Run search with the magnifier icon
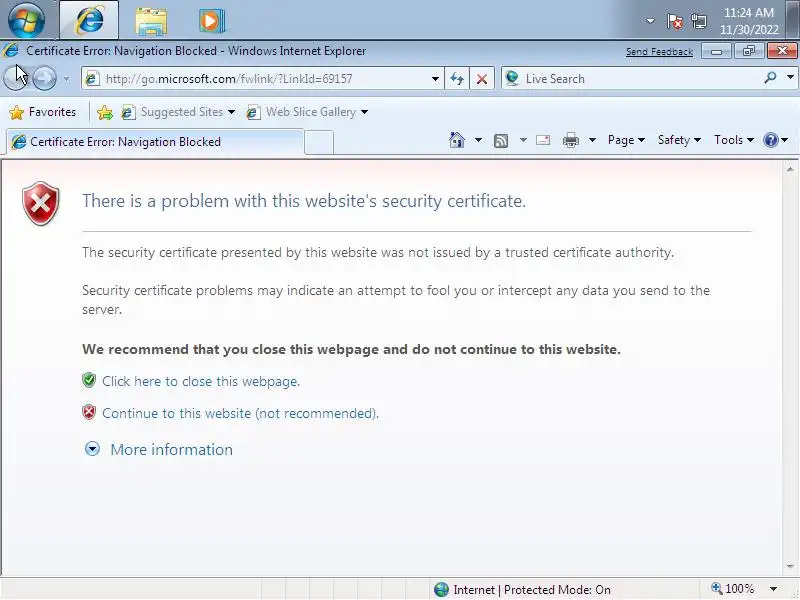Screen dimensions: 800x600 pyautogui.click(x=770, y=78)
